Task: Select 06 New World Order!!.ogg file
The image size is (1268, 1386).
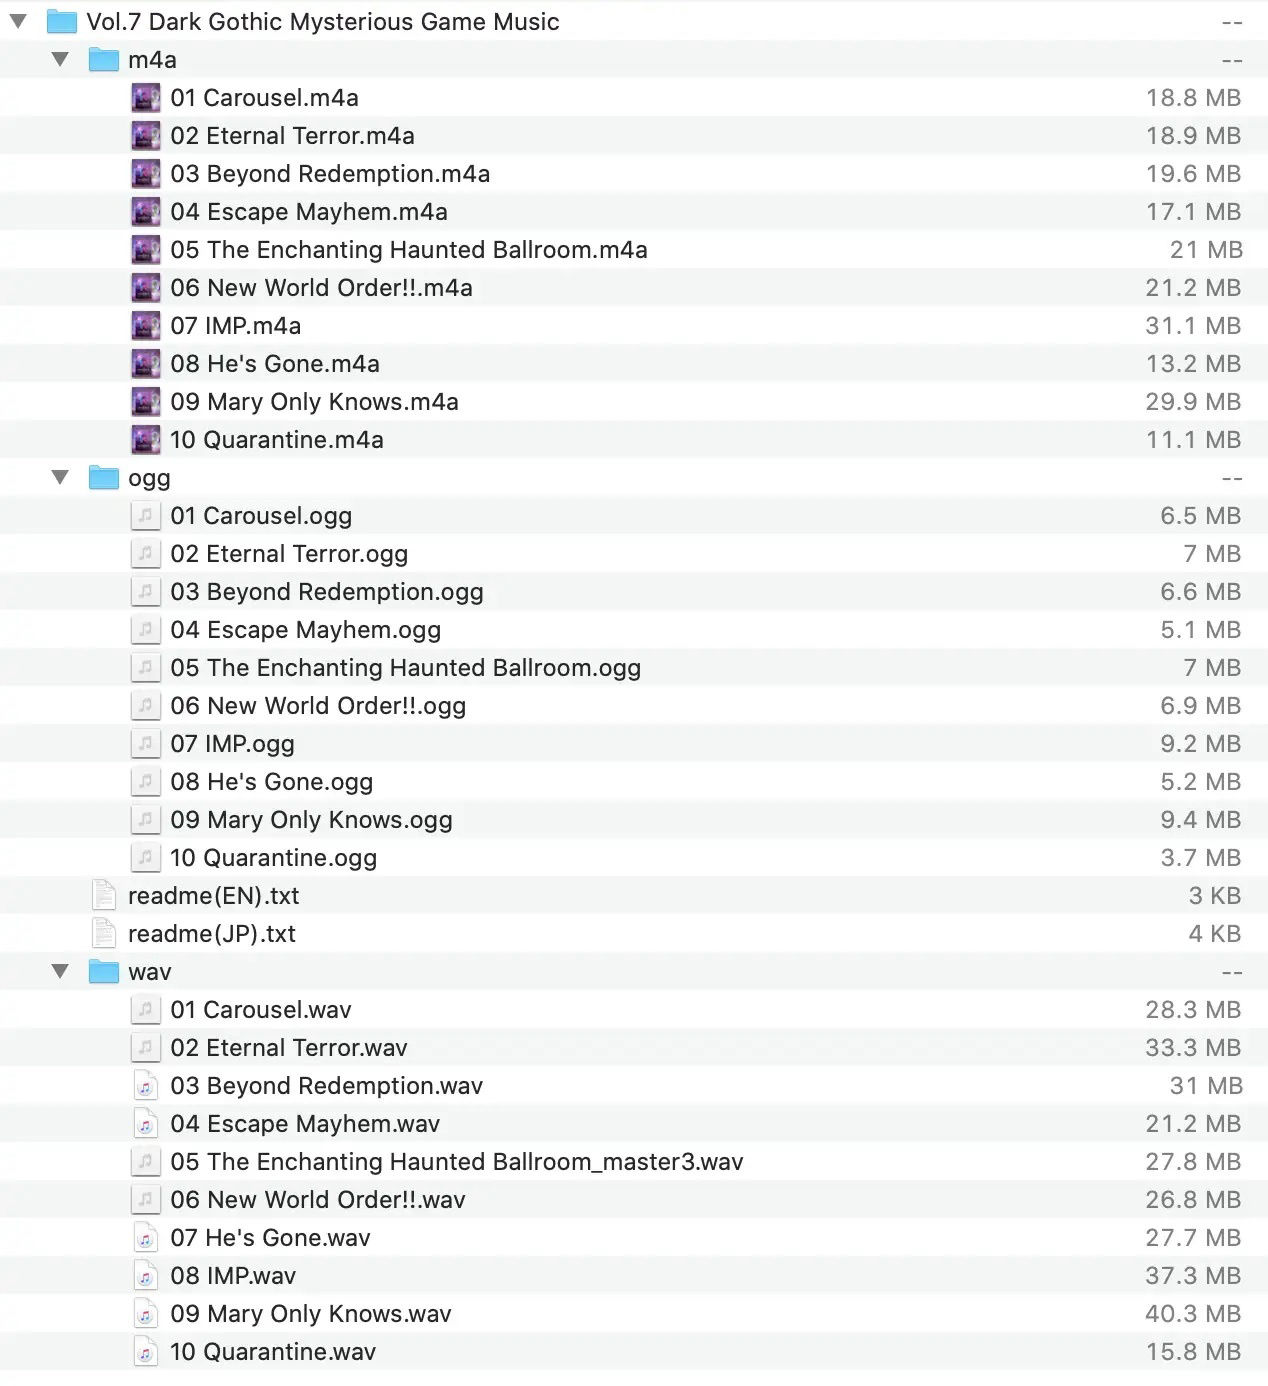Action: pos(318,706)
